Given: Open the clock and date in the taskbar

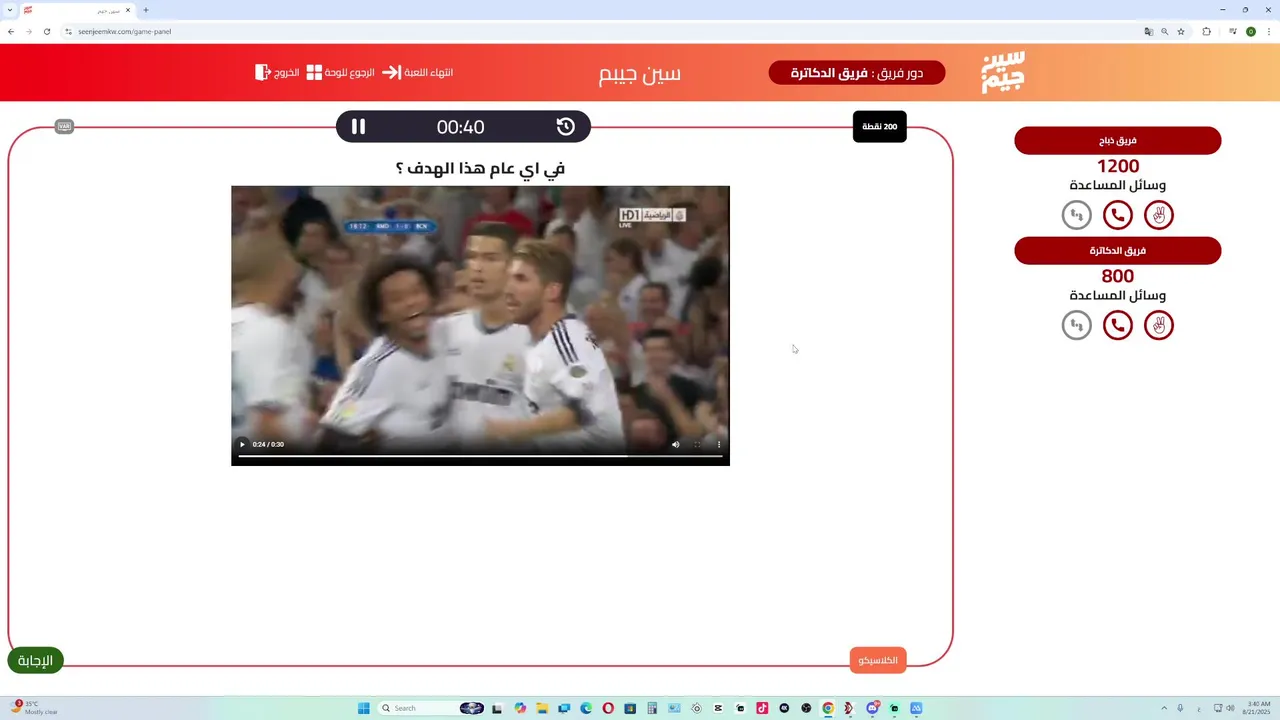Looking at the screenshot, I should [x=1258, y=708].
